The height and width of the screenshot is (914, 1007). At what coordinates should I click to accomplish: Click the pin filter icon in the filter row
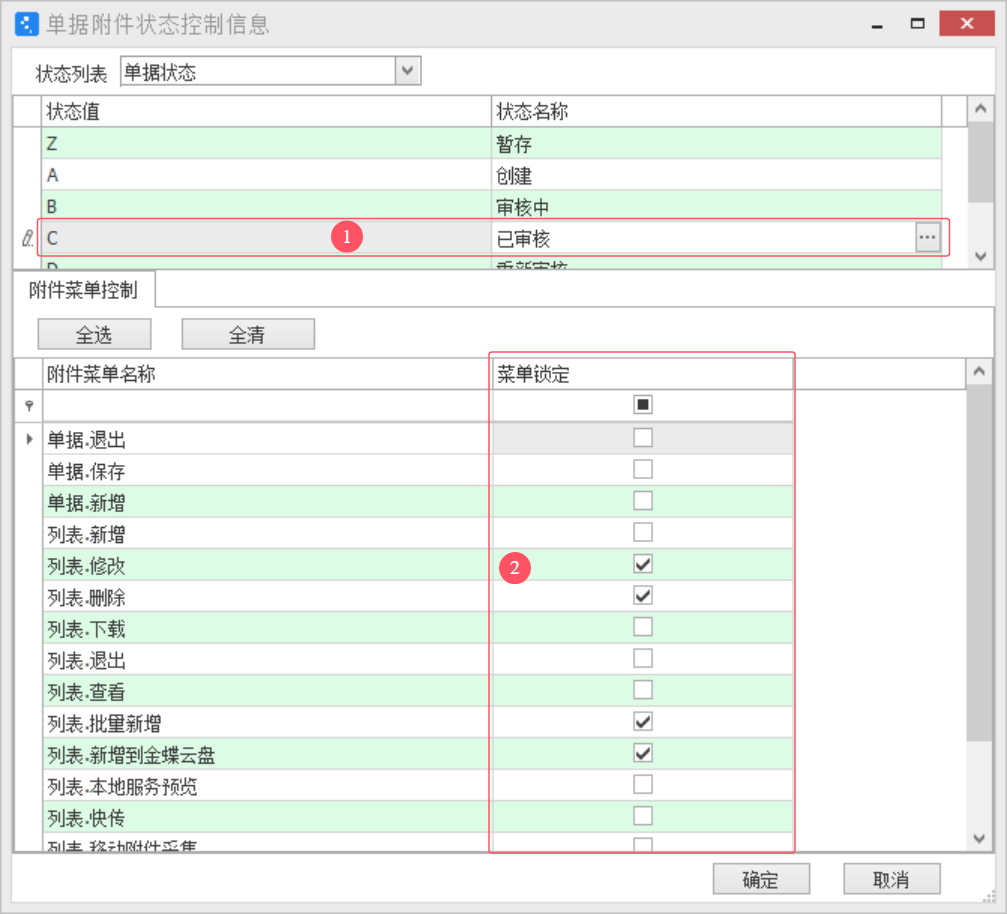[x=30, y=404]
